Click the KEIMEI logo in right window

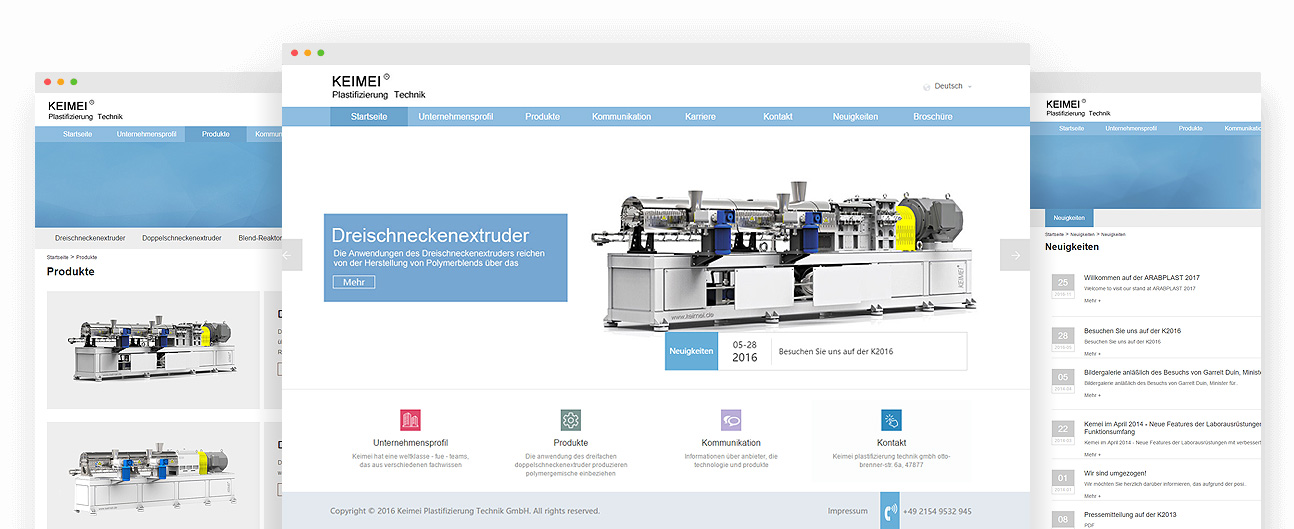click(1077, 107)
